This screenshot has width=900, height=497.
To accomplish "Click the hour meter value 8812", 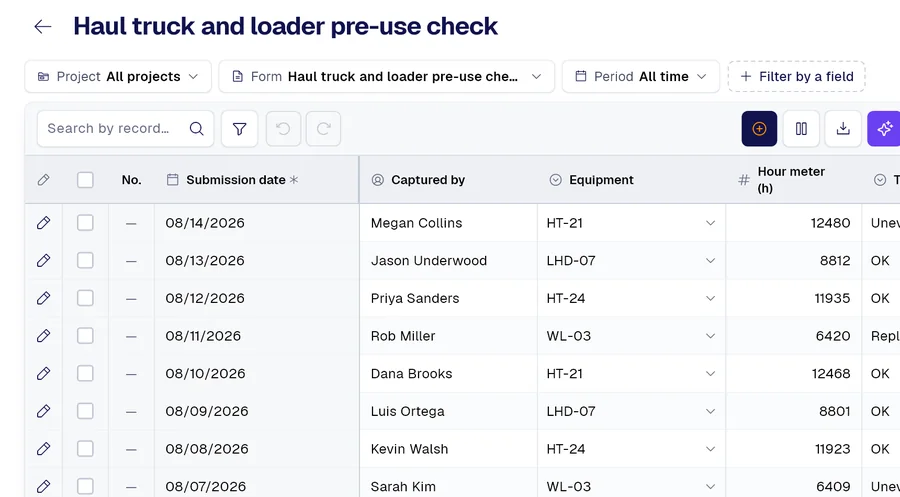I will pos(835,261).
